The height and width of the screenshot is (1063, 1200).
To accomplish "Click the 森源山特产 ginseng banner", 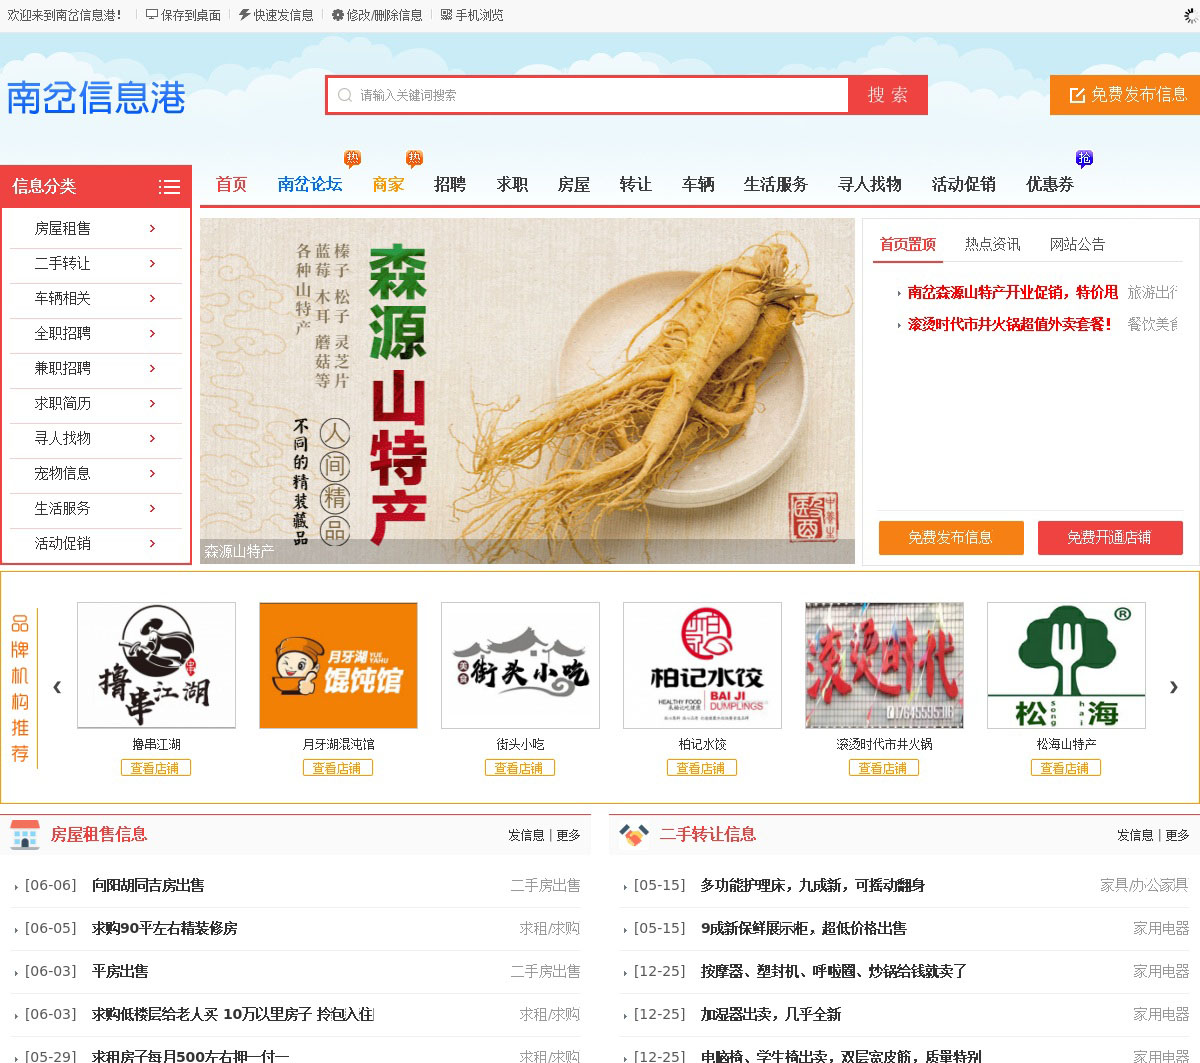I will (527, 391).
